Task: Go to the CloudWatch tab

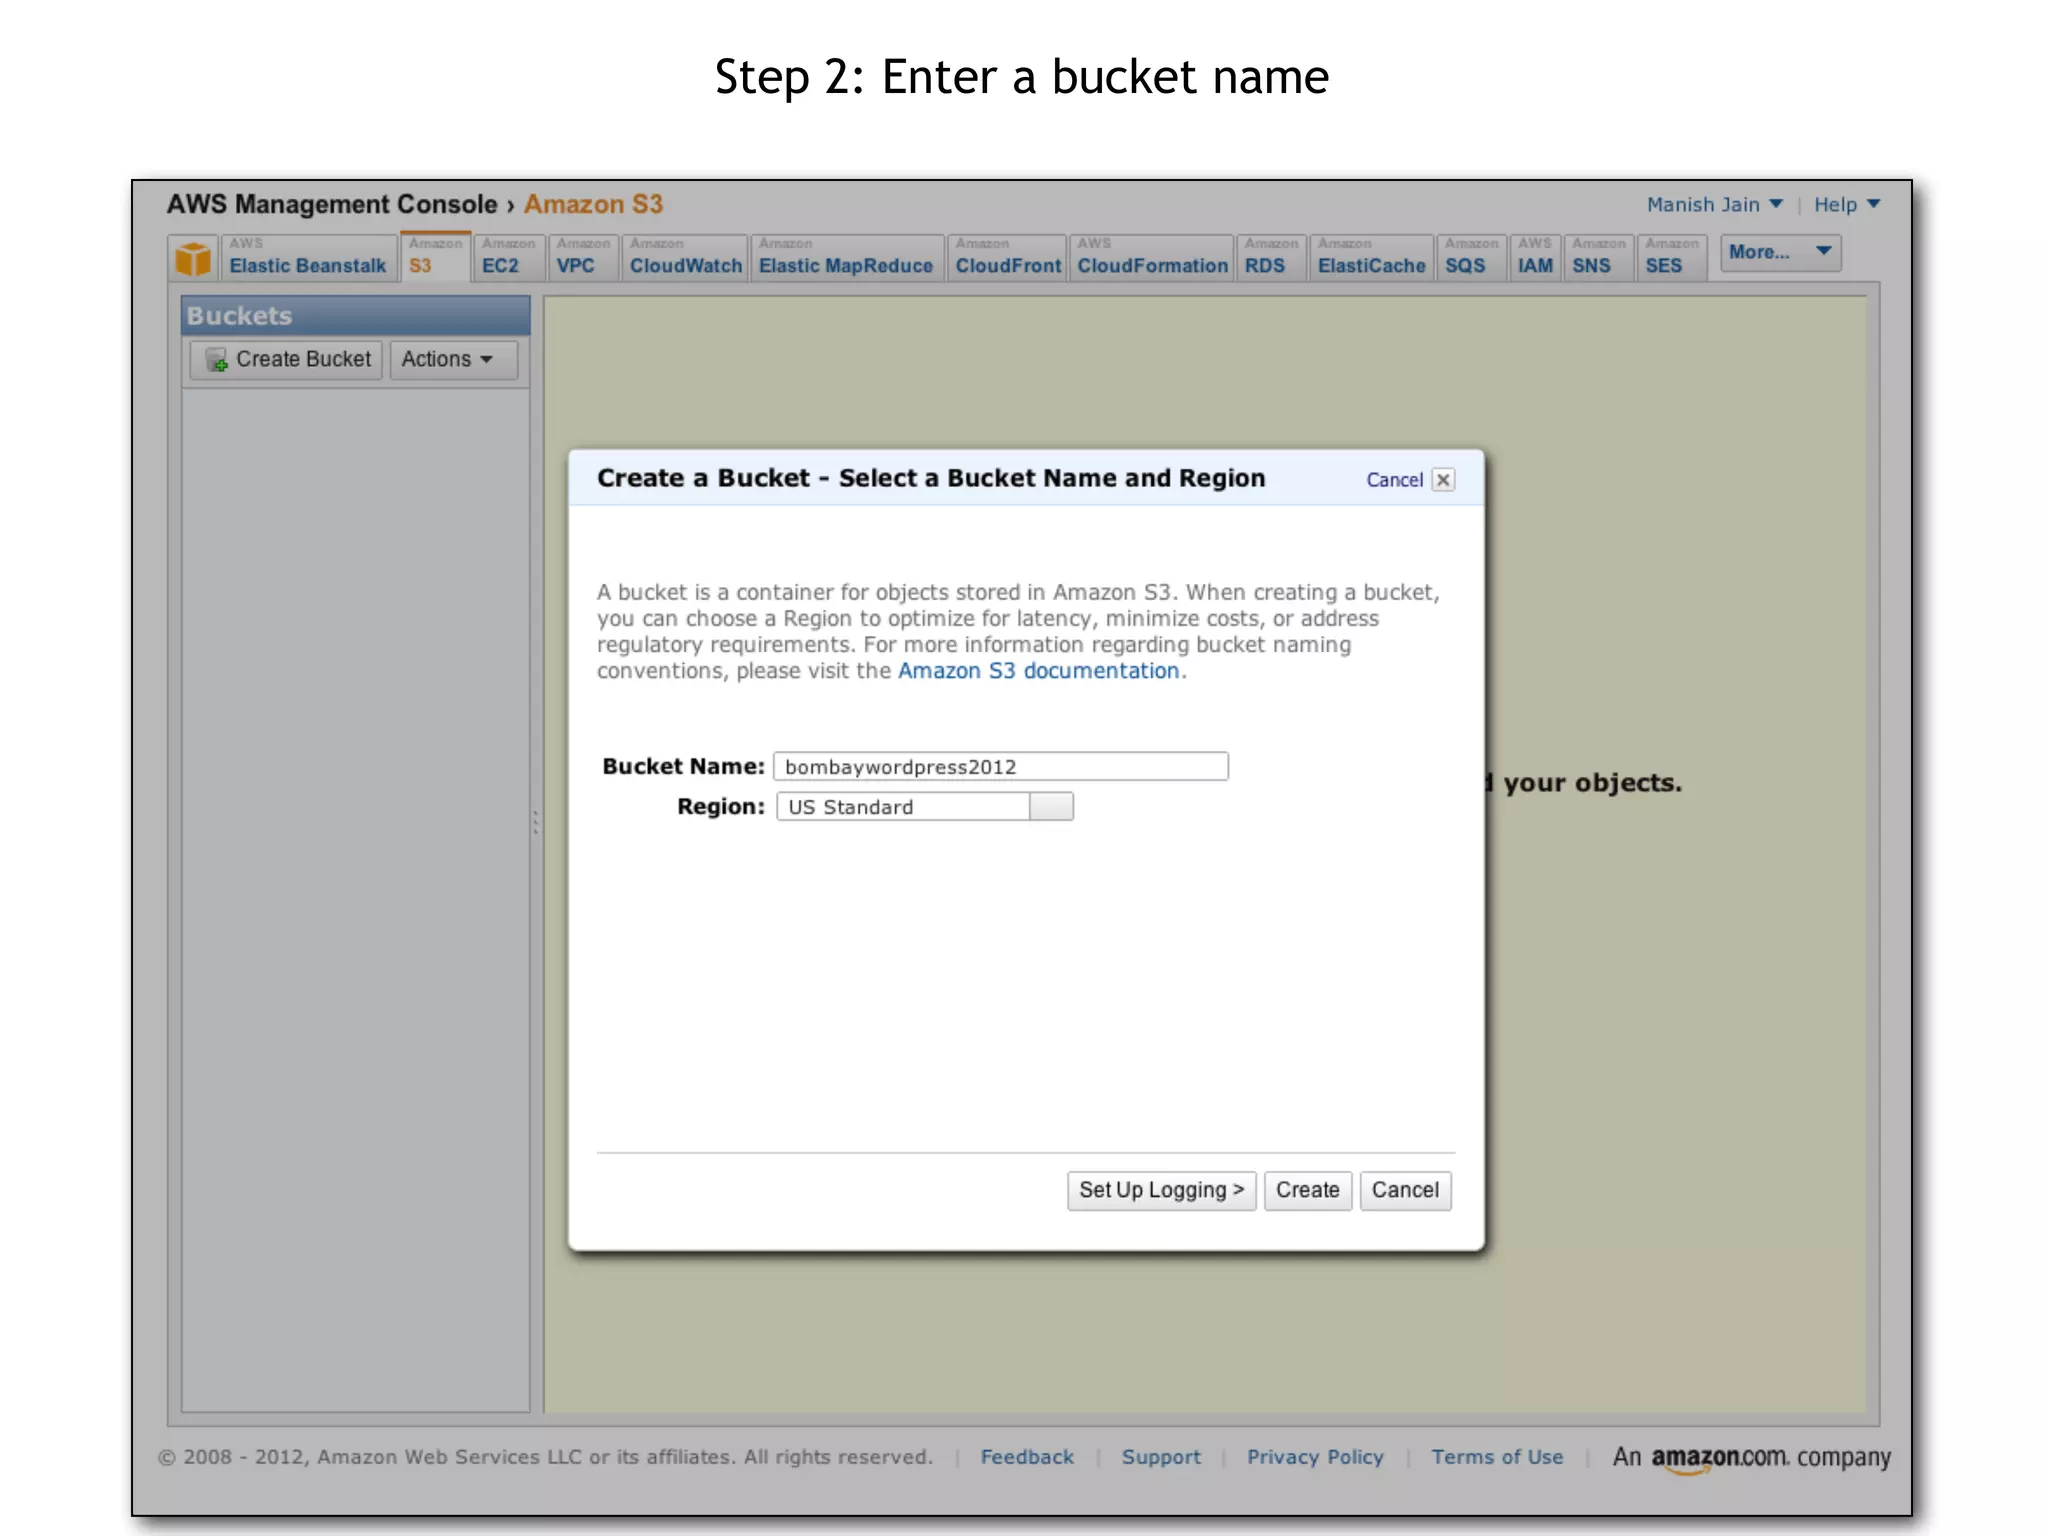Action: pyautogui.click(x=685, y=258)
